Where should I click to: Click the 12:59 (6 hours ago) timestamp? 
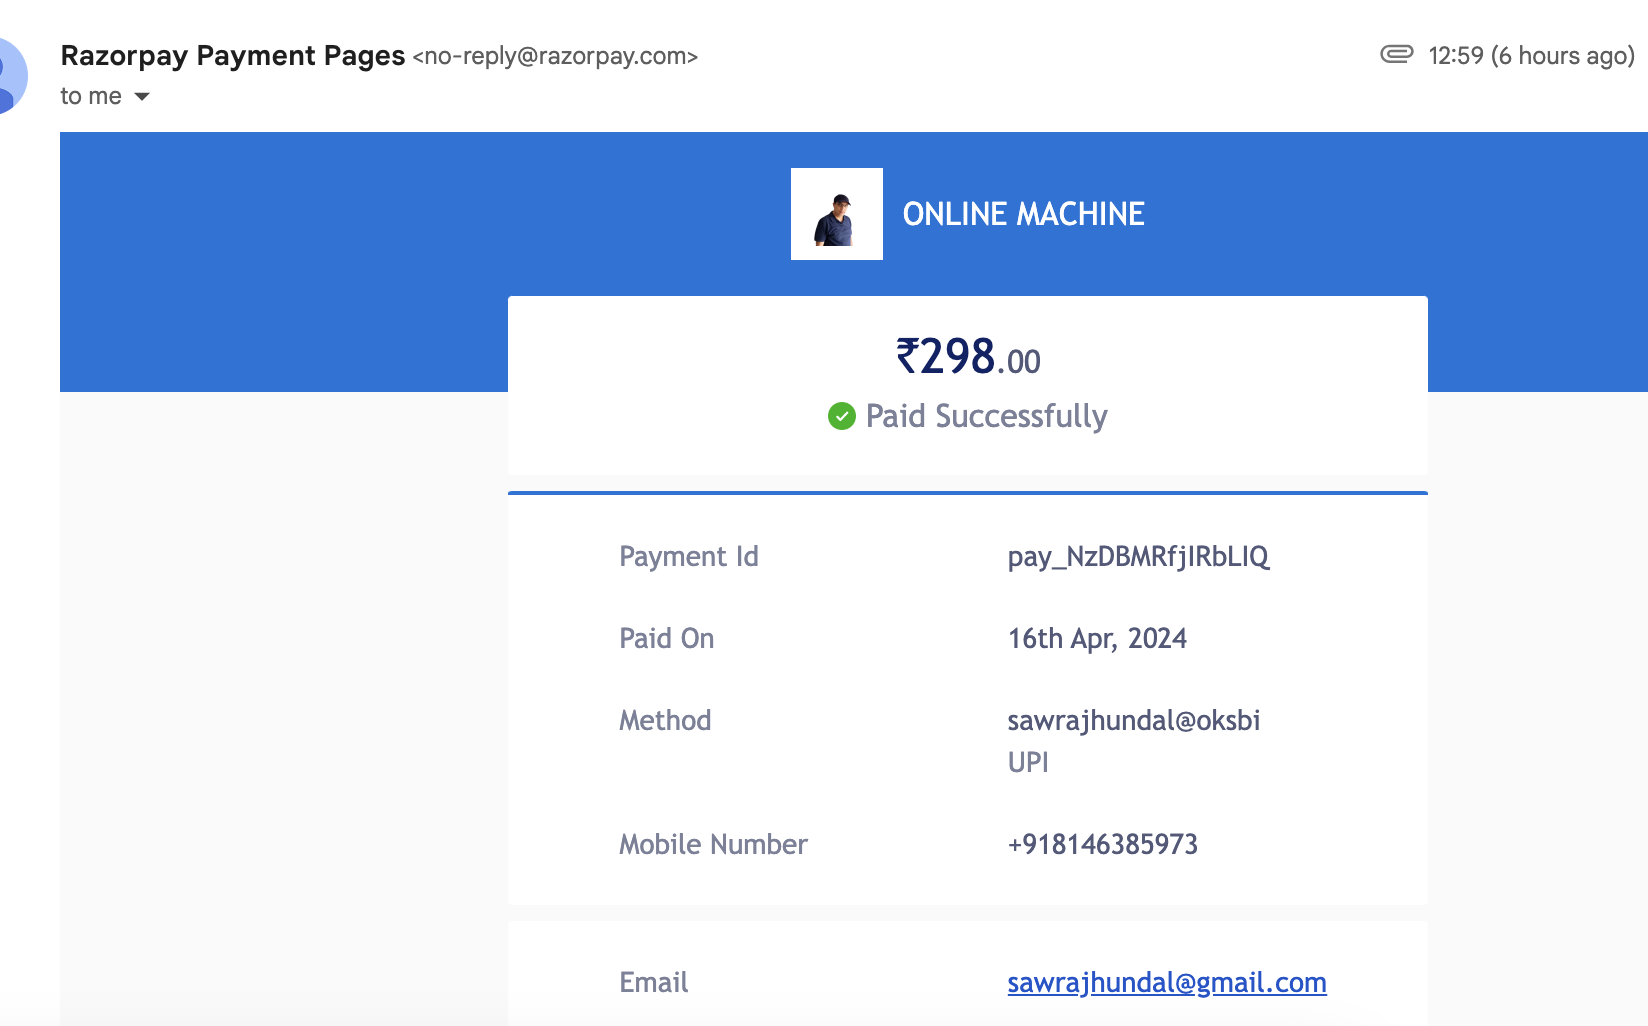pos(1531,55)
